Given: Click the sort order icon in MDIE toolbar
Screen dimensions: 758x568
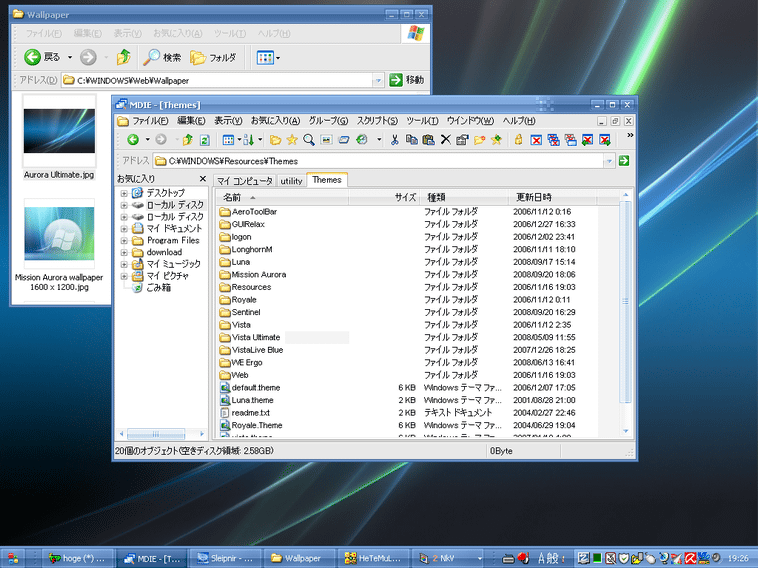Looking at the screenshot, I should (248, 140).
